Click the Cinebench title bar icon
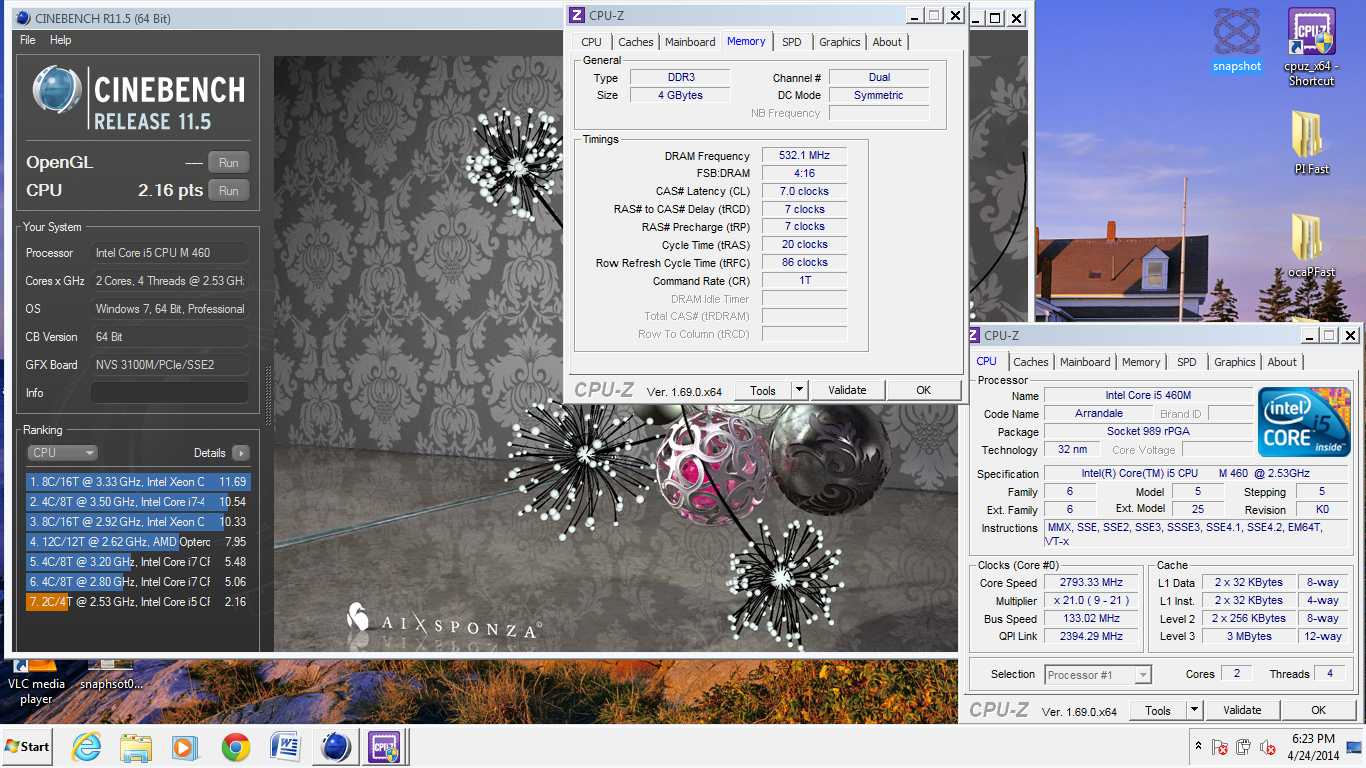 click(x=22, y=18)
